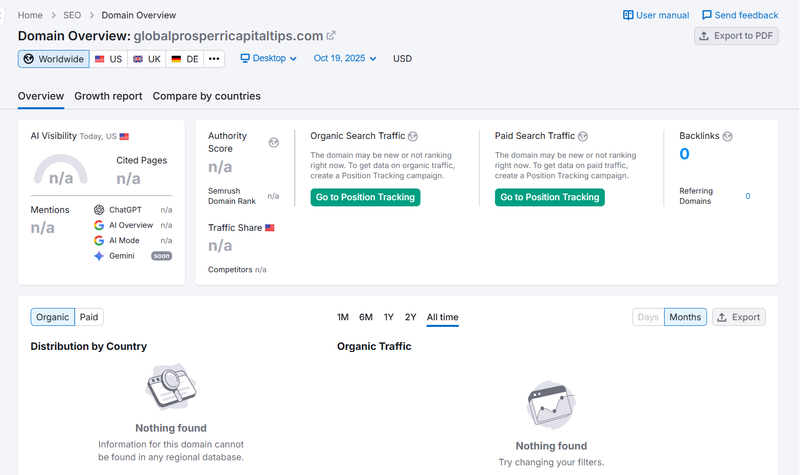Viewport: 800px width, 475px height.
Task: Click the ChatGPT logo icon
Action: 99,210
